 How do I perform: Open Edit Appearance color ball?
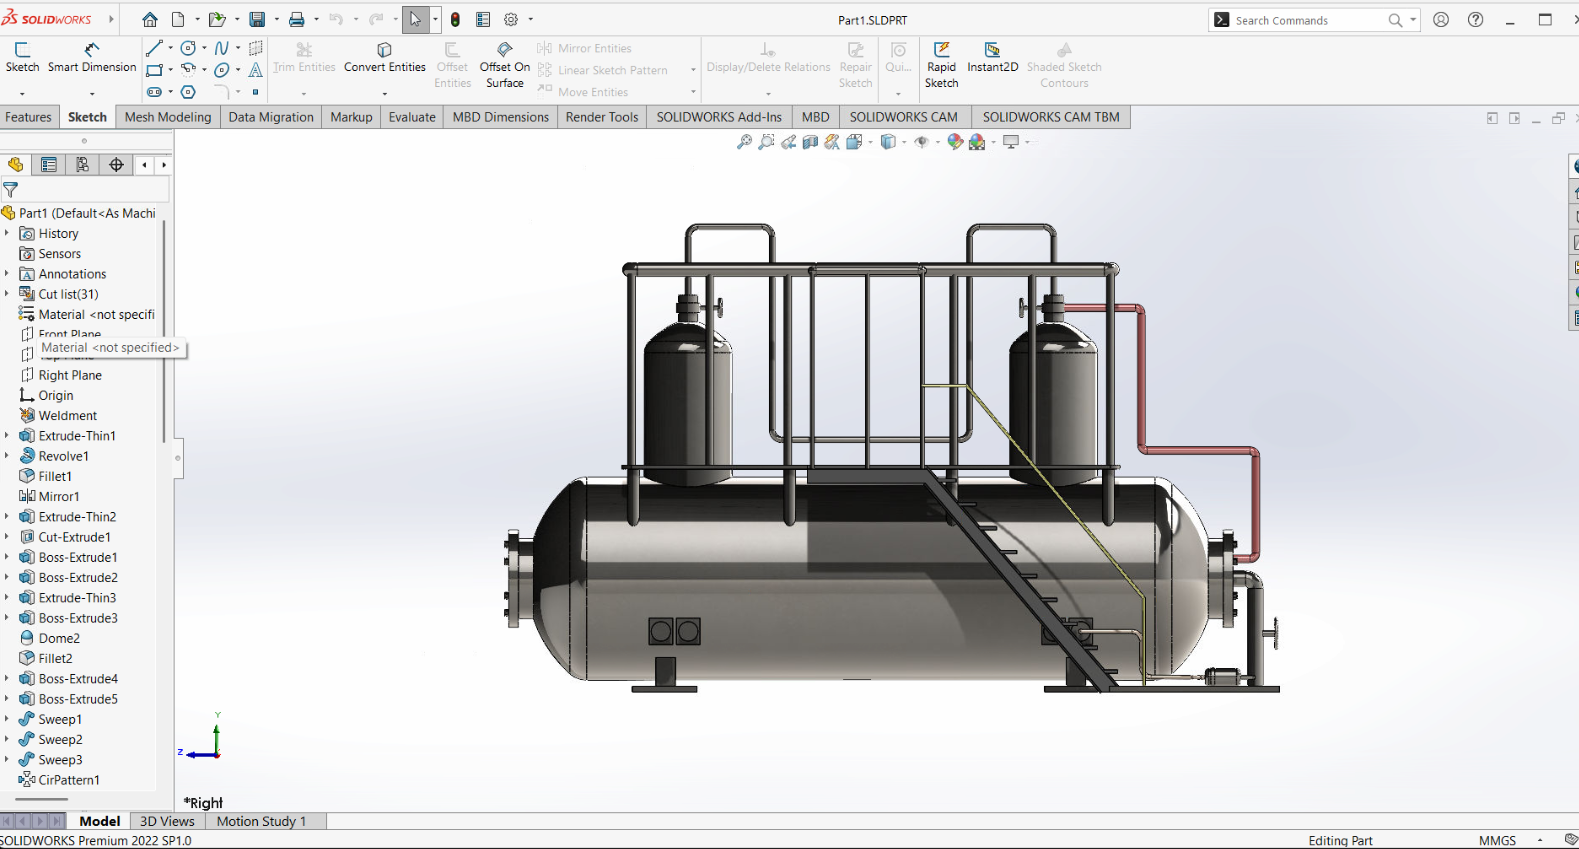(955, 142)
